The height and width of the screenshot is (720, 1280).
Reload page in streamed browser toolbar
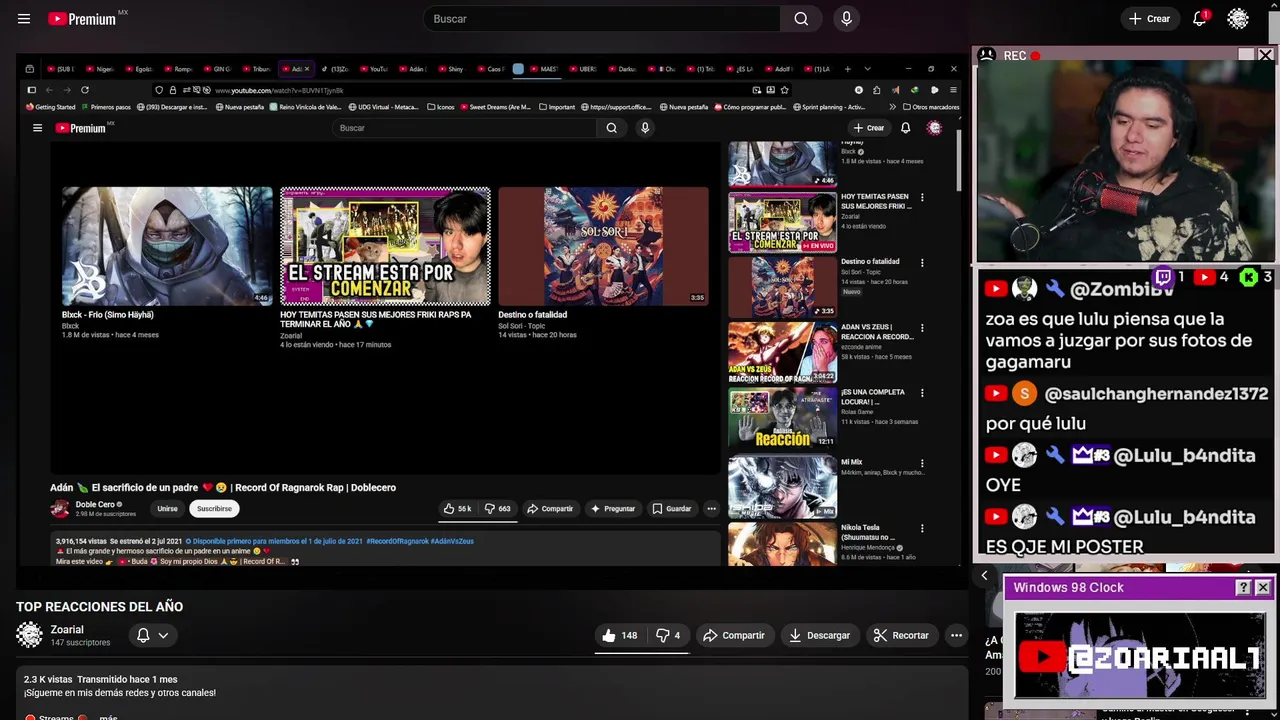coord(85,90)
